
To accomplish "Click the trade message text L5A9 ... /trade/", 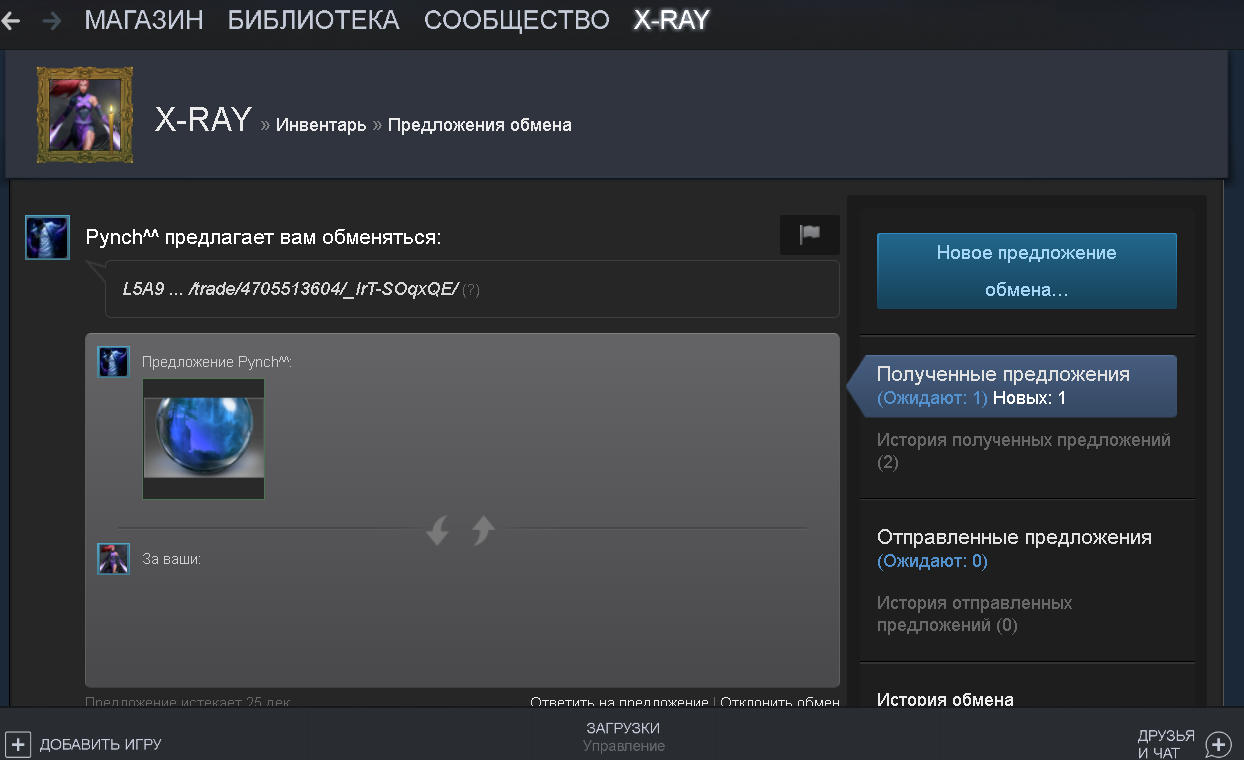I will coord(290,289).
